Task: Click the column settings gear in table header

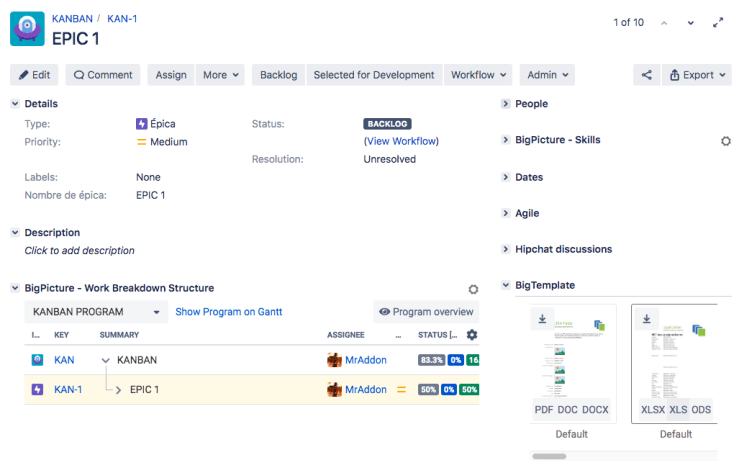Action: click(x=472, y=335)
